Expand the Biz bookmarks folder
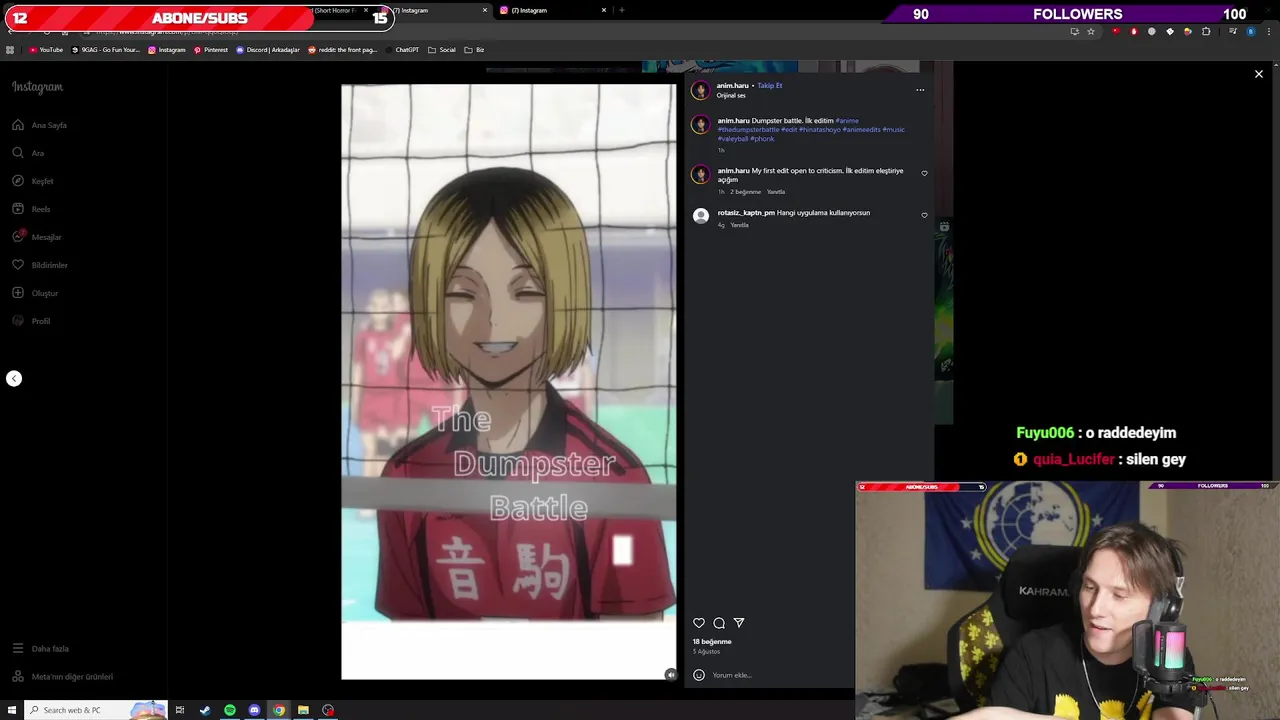Viewport: 1280px width, 720px height. click(x=474, y=50)
